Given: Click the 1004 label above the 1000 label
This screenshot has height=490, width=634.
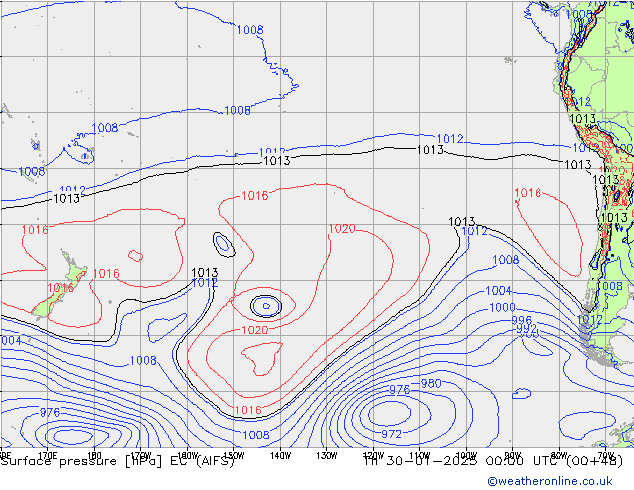Looking at the screenshot, I should (x=498, y=291).
